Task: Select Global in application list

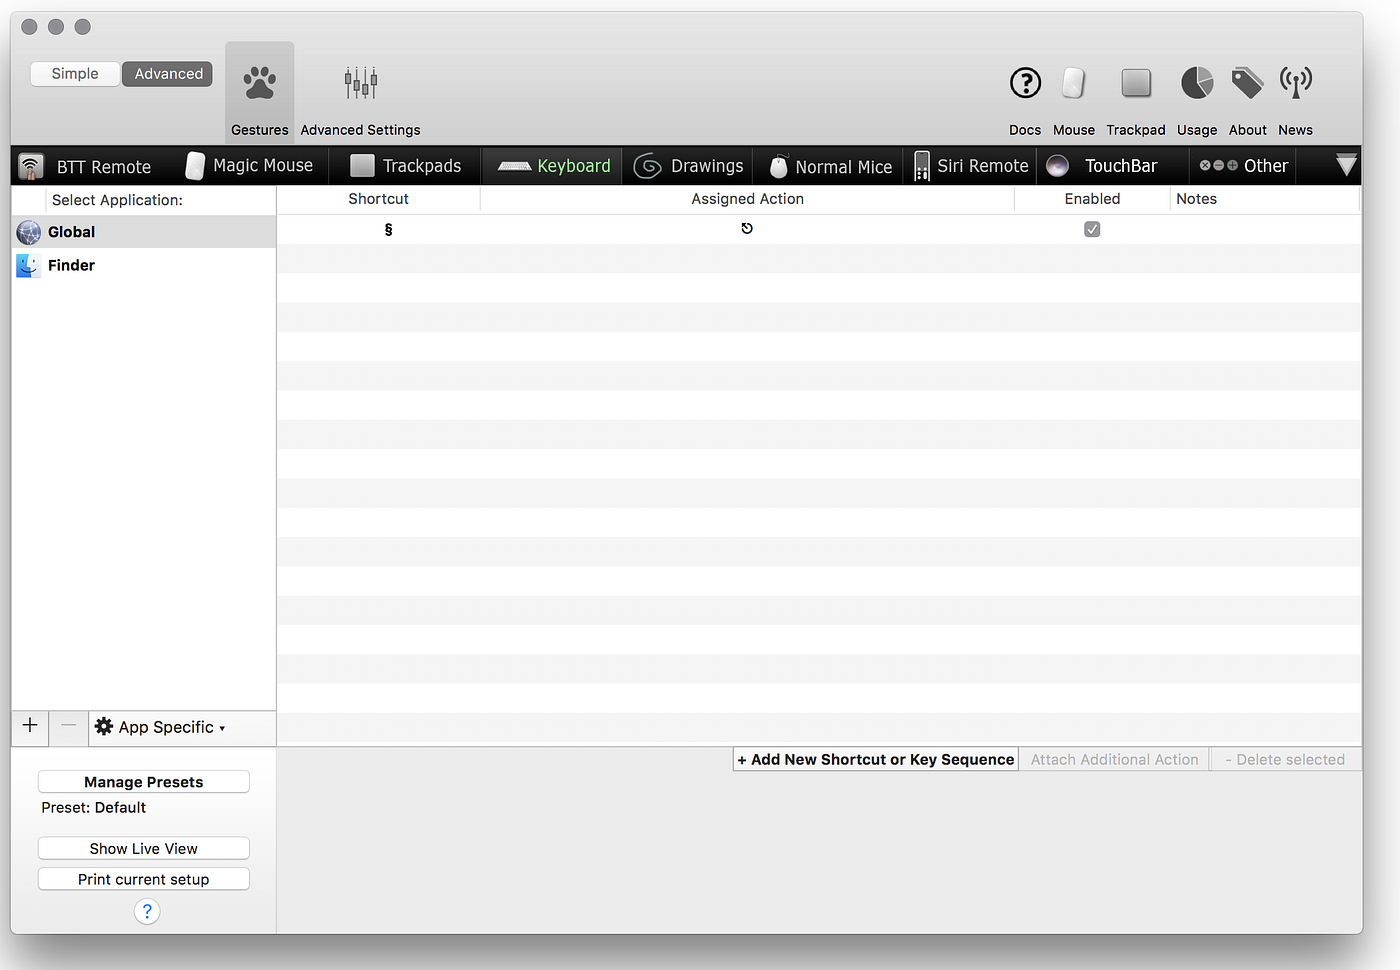Action: [144, 232]
